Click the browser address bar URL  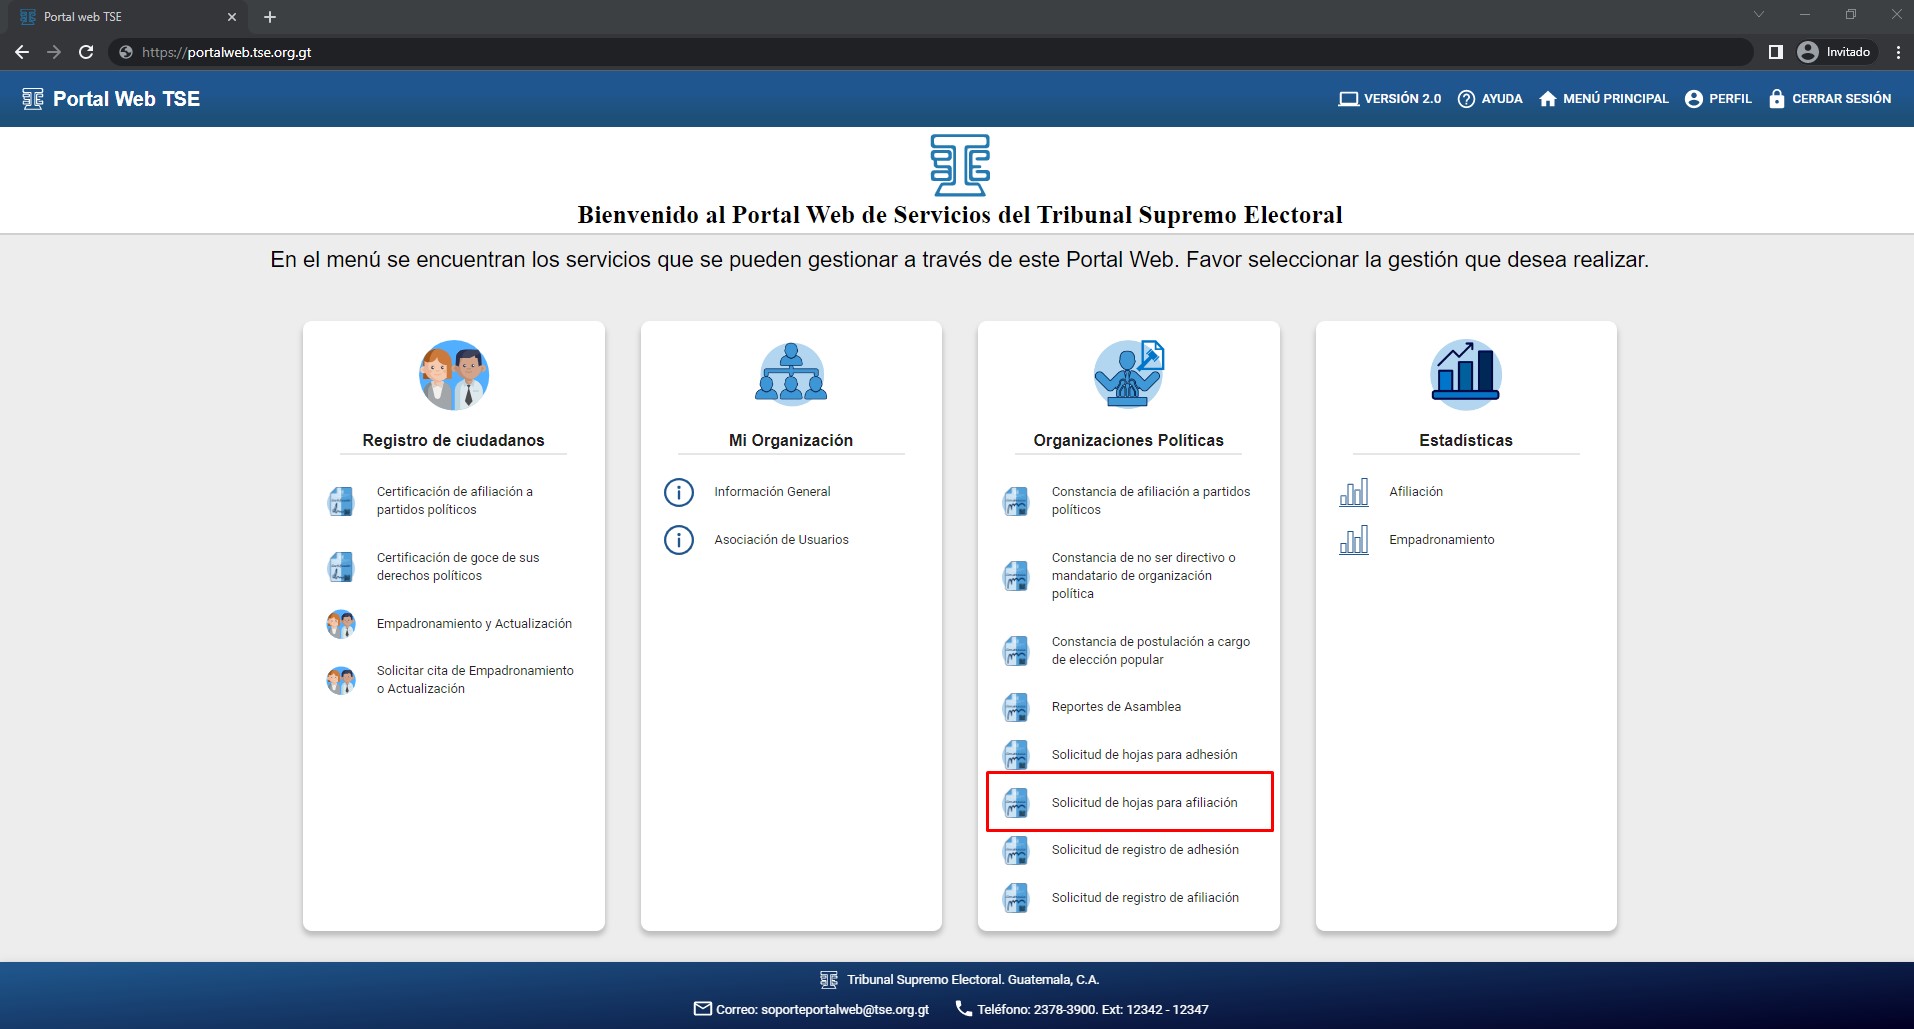[x=226, y=52]
